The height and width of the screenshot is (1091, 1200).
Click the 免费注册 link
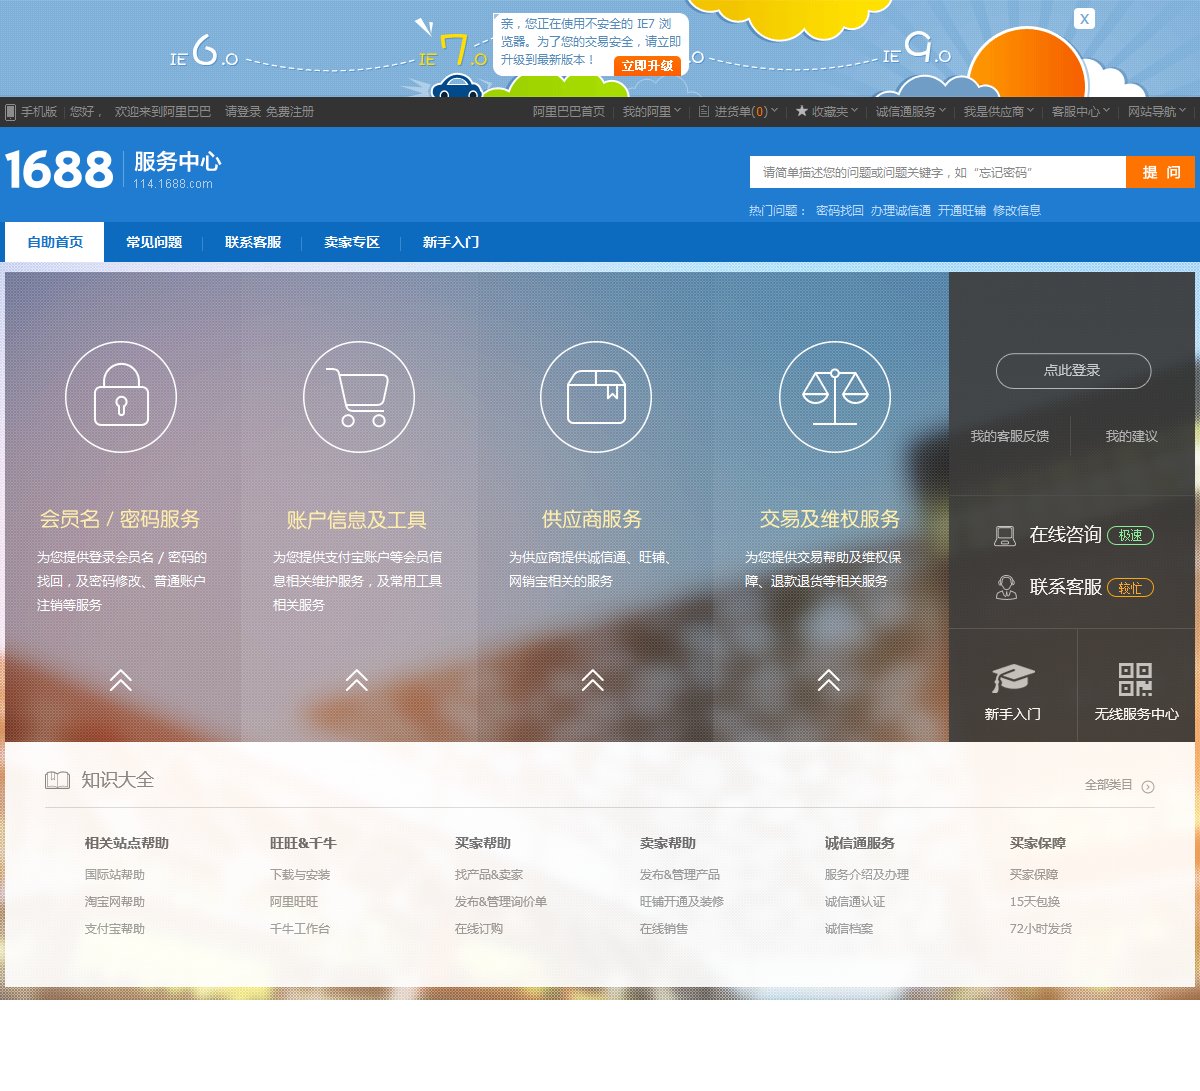pos(290,112)
